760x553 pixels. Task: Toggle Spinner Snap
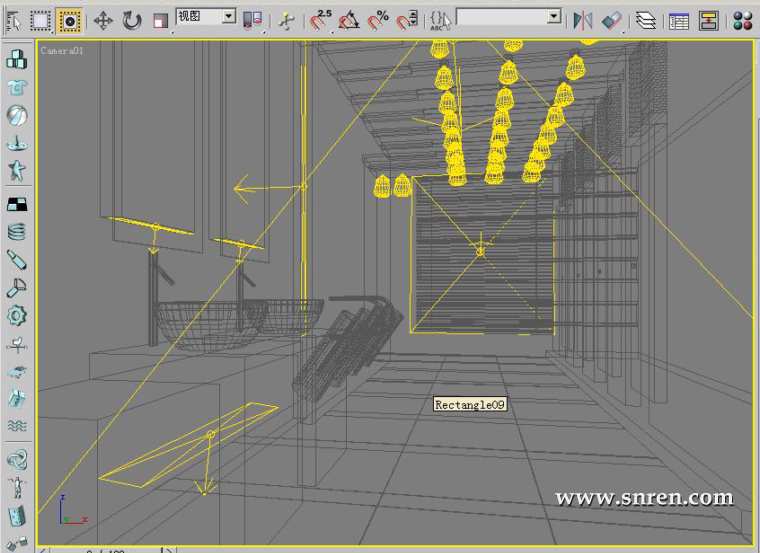pyautogui.click(x=407, y=21)
